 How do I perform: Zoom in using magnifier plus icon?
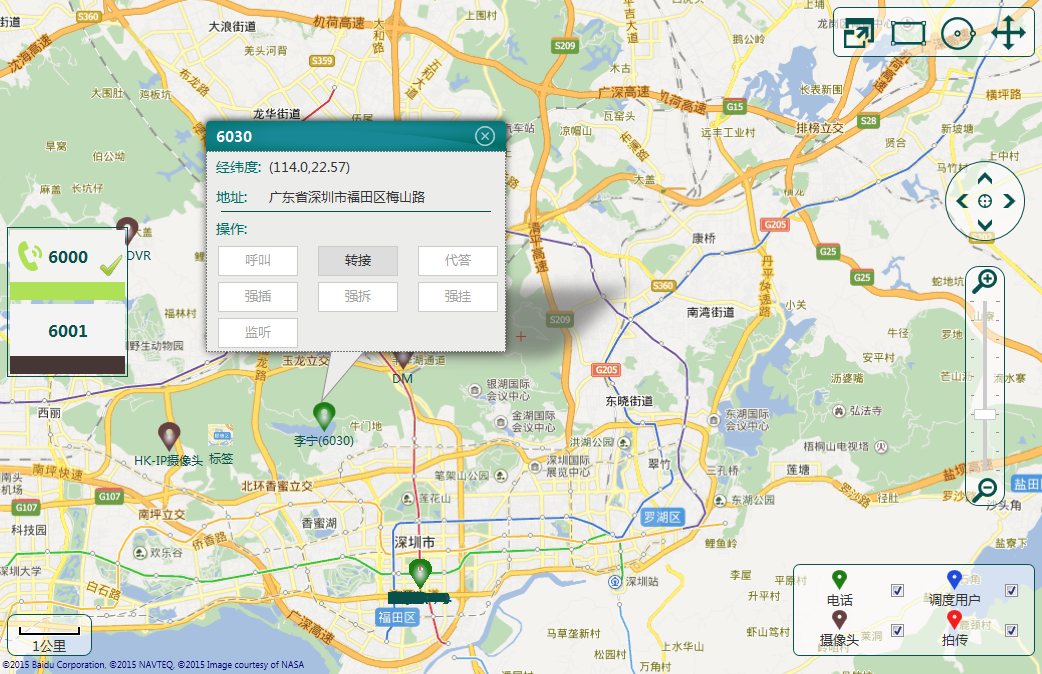click(x=985, y=281)
